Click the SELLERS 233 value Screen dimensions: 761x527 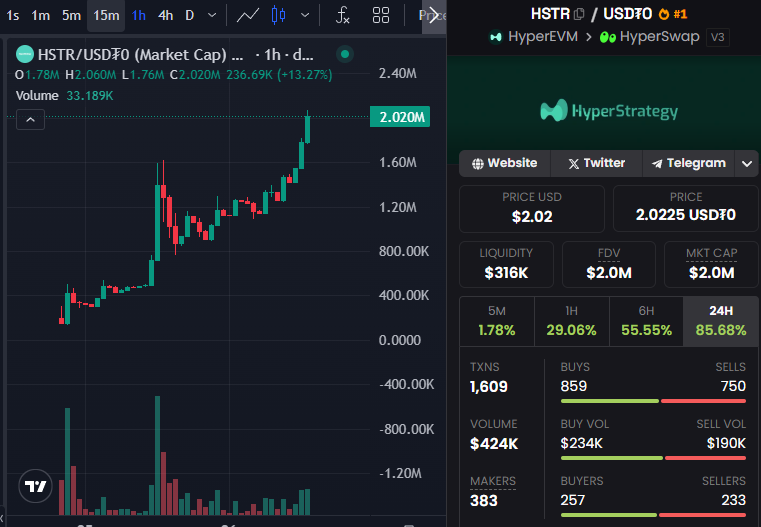(733, 500)
